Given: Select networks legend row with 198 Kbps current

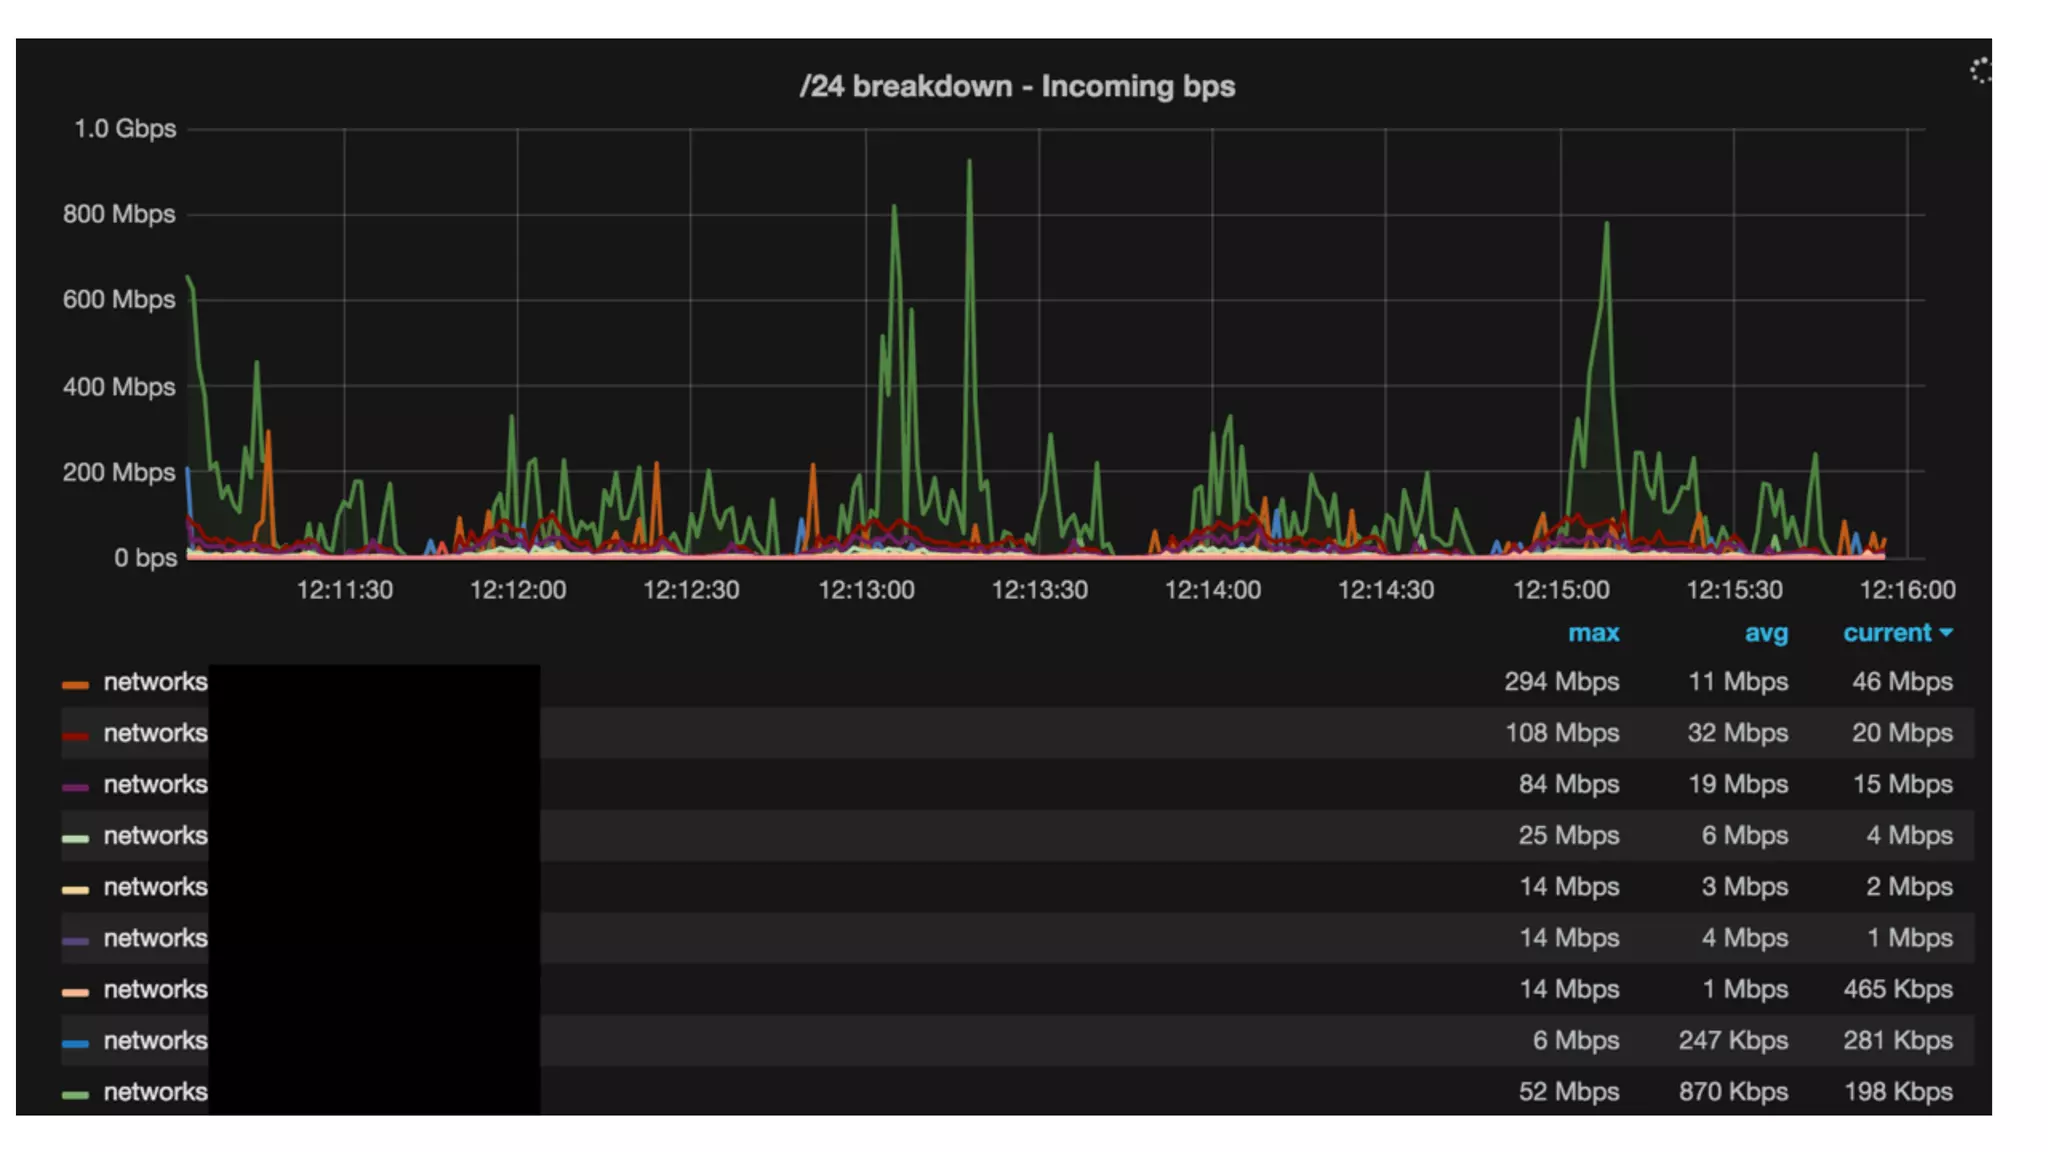Looking at the screenshot, I should tap(155, 1092).
